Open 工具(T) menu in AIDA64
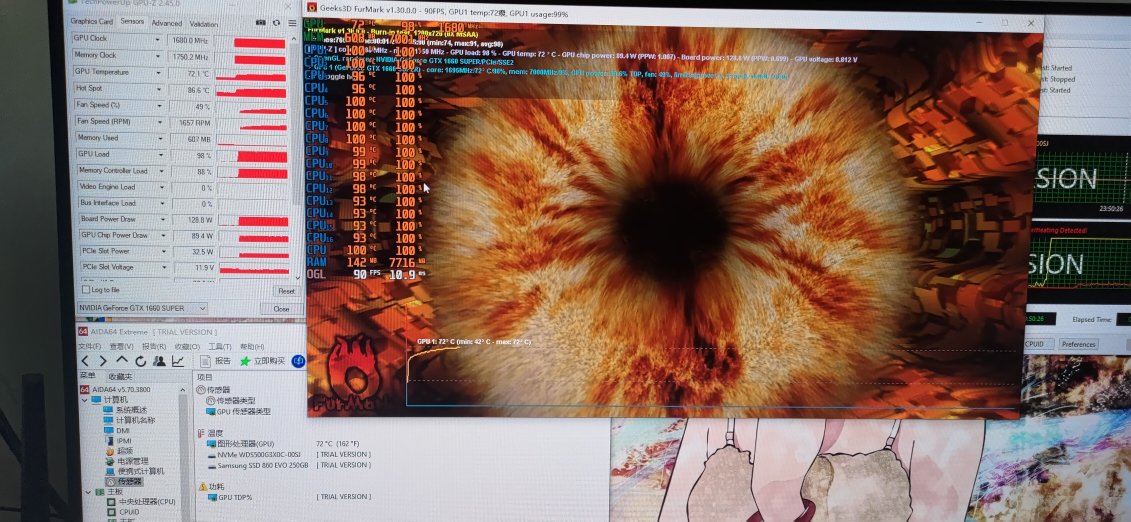This screenshot has height=522, width=1131. (220, 346)
